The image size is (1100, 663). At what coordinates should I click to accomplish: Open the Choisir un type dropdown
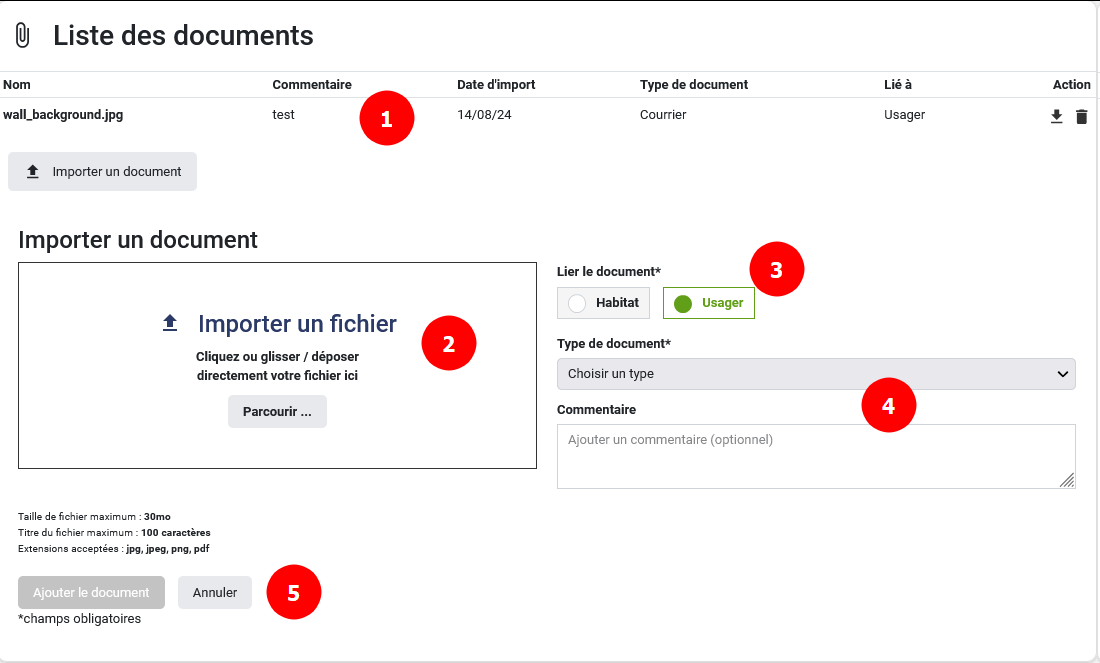815,374
